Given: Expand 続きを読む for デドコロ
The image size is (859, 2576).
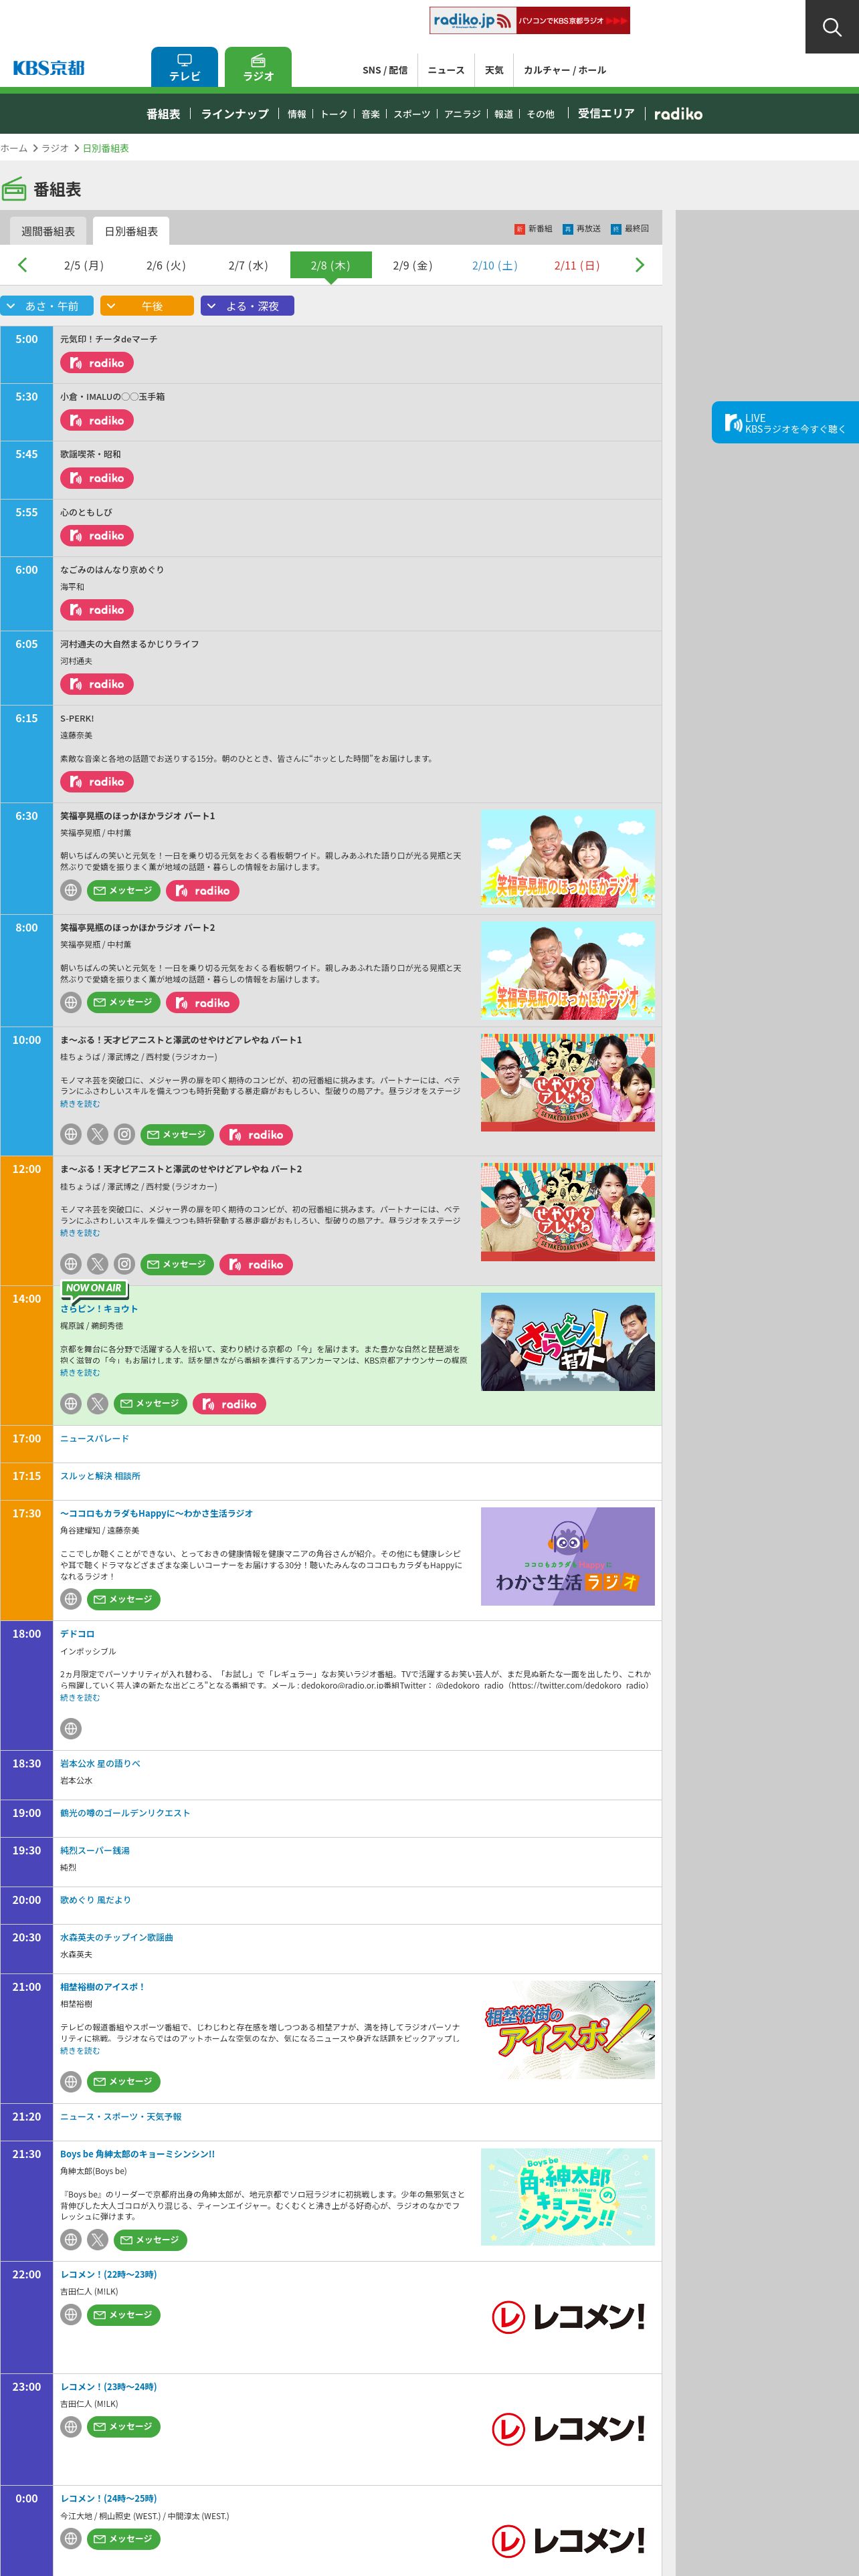Looking at the screenshot, I should click(x=80, y=1698).
